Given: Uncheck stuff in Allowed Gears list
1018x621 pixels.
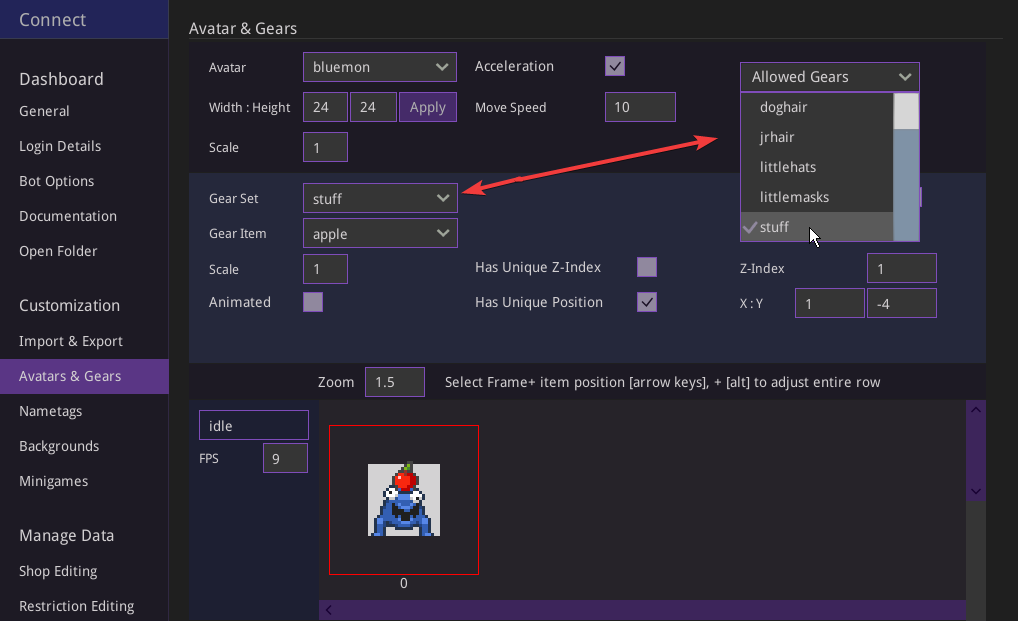Looking at the screenshot, I should coord(817,226).
